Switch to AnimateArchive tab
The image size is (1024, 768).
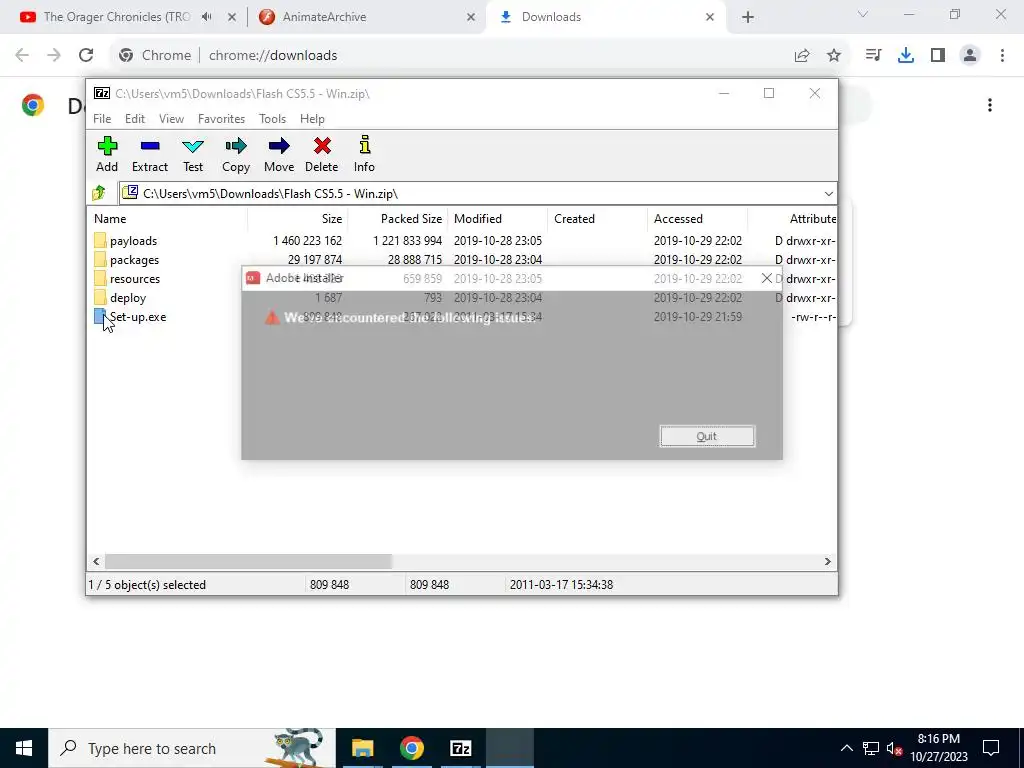323,17
